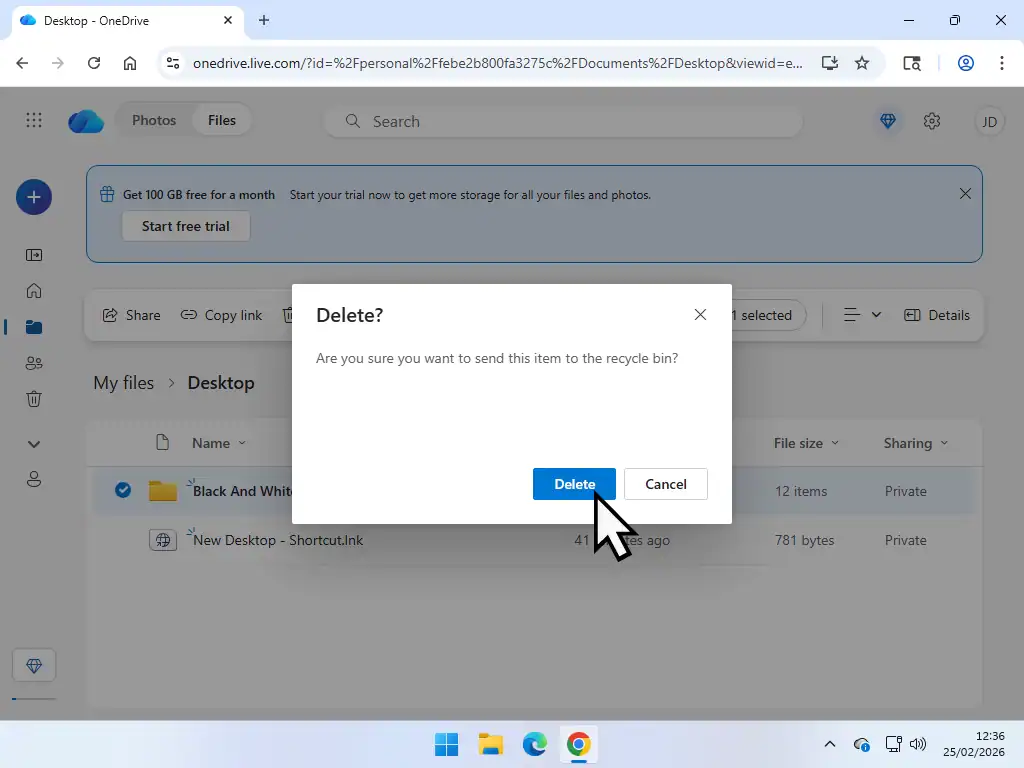Click the premium diamond icon in the header
1024x768 pixels.
click(x=888, y=121)
